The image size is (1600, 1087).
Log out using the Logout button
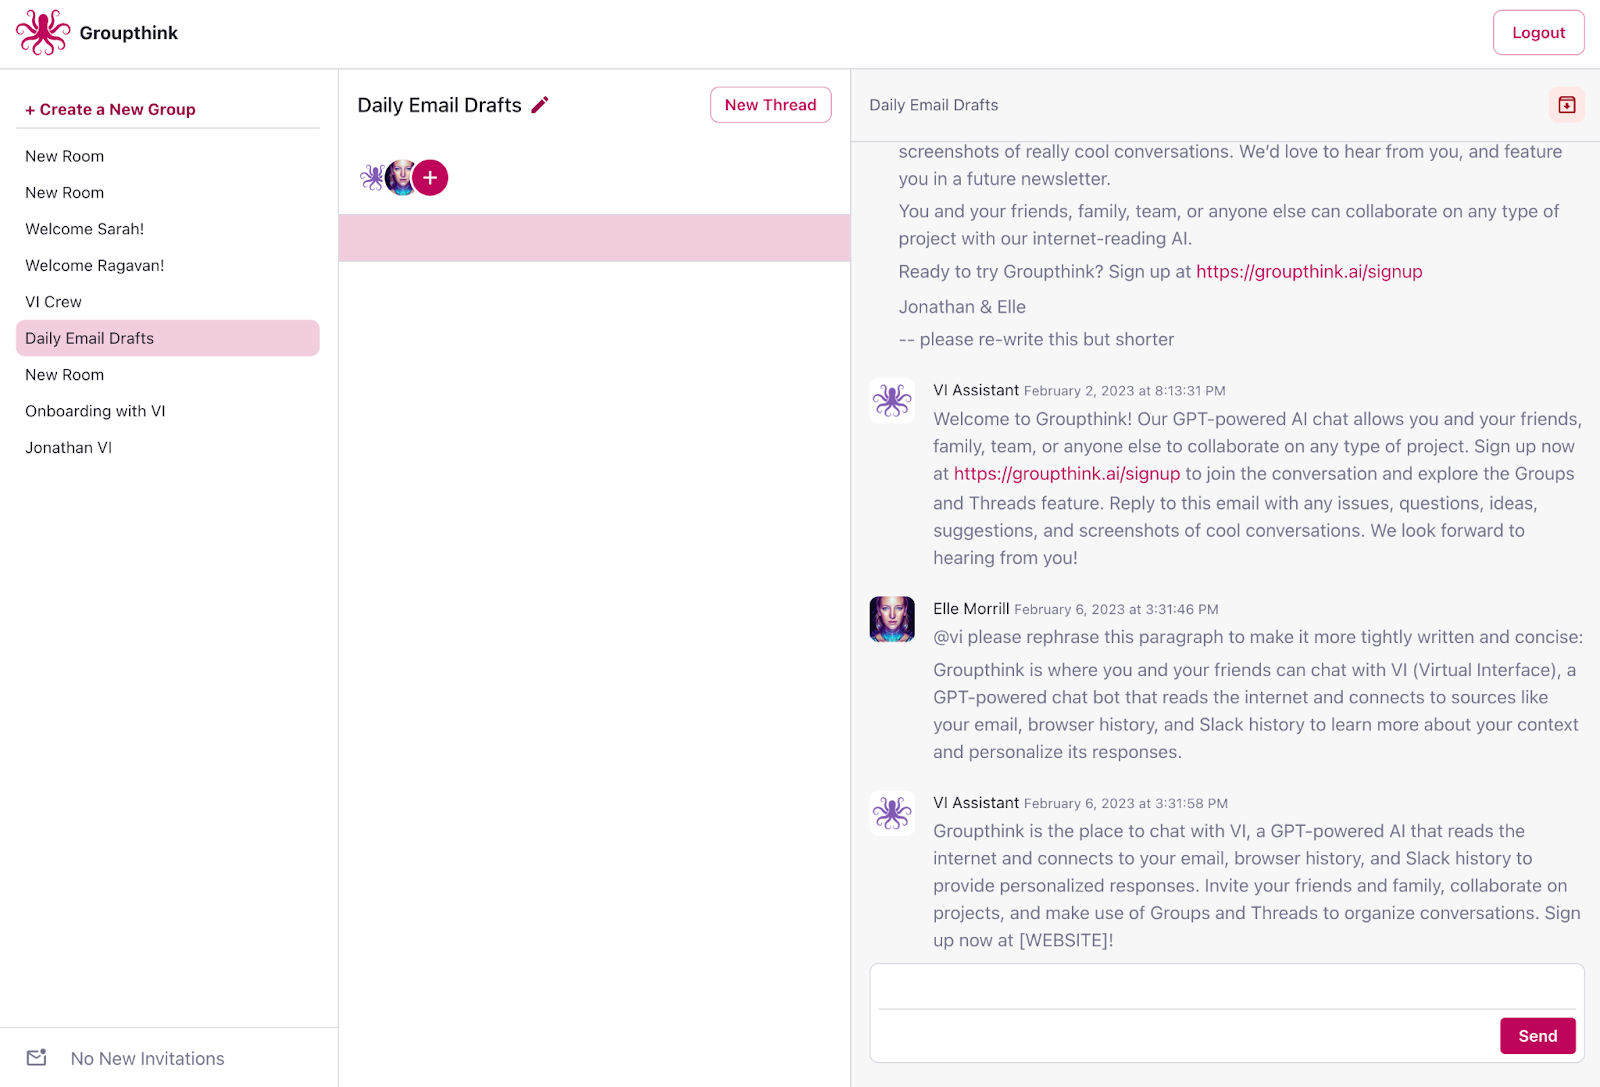tap(1539, 33)
